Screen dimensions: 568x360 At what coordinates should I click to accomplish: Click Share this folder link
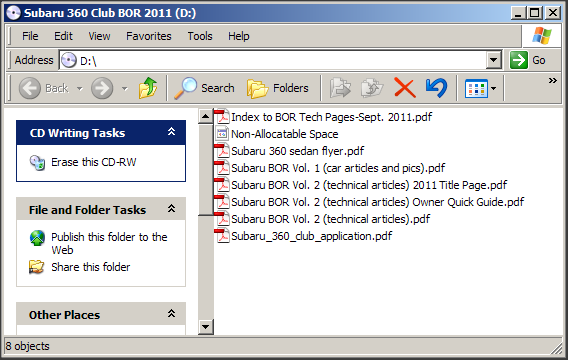coord(91,267)
